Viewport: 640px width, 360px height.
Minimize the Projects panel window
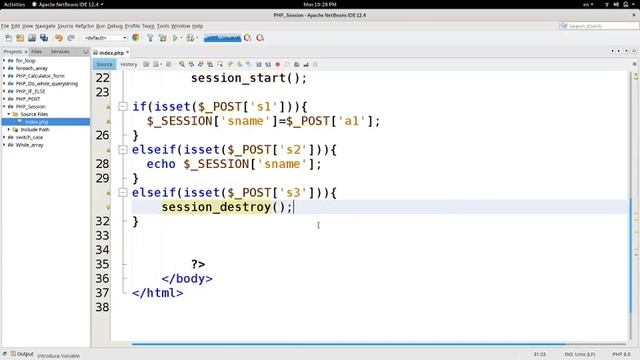click(85, 52)
